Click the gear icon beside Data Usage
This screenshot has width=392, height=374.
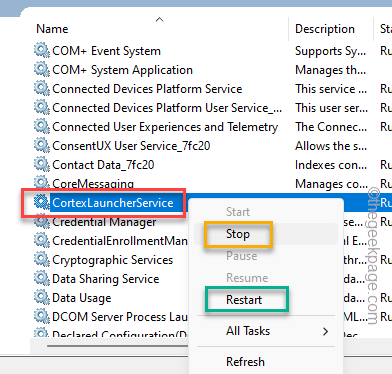coord(42,298)
